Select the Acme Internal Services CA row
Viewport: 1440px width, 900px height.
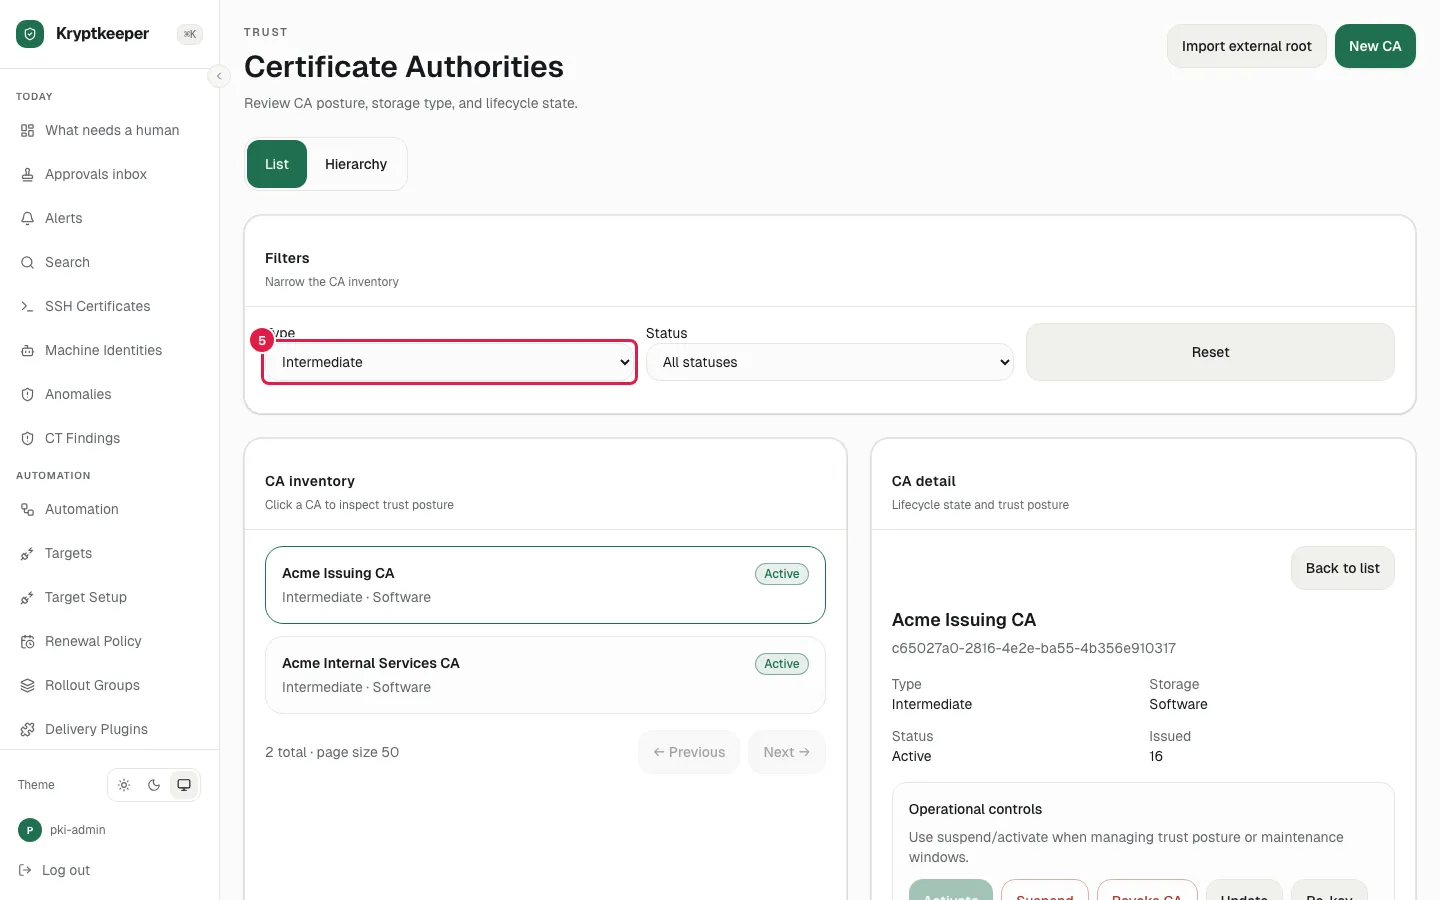tap(545, 675)
